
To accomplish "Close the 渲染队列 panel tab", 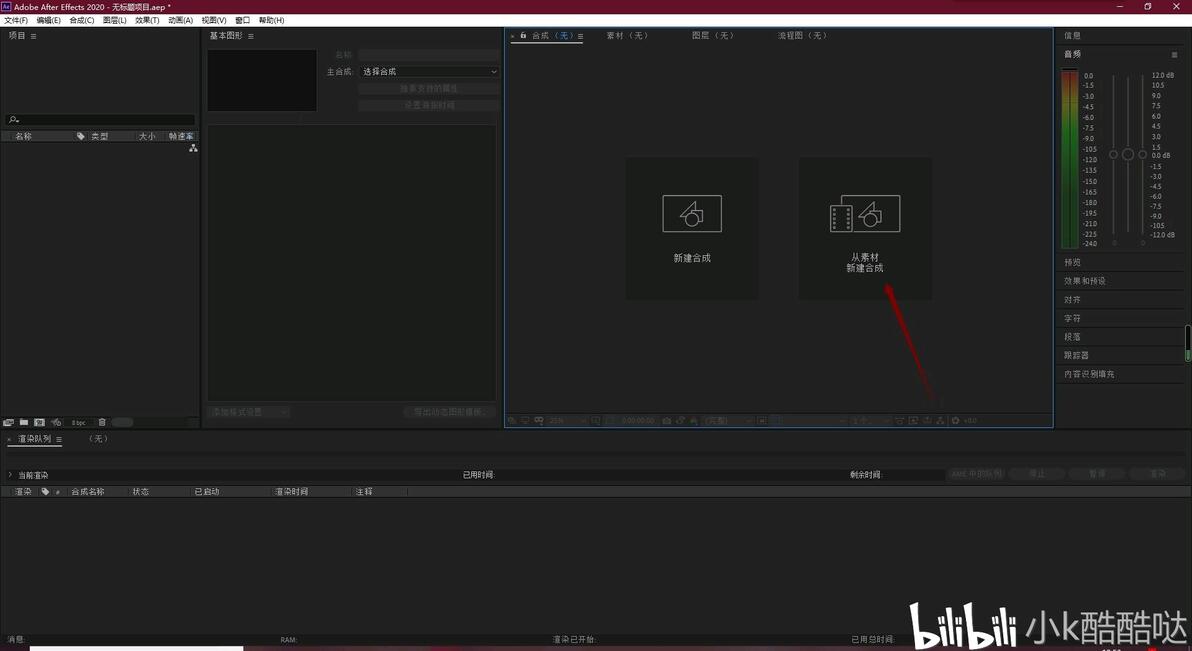I will click(x=9, y=439).
